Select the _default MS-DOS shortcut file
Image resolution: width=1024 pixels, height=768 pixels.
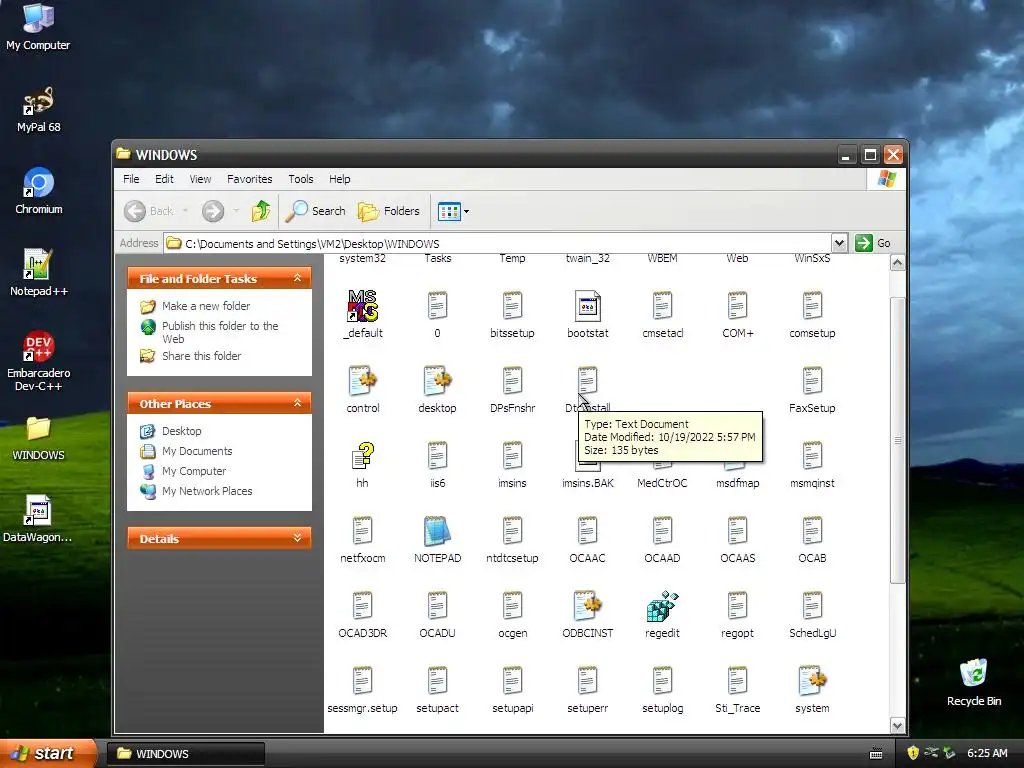click(x=362, y=306)
